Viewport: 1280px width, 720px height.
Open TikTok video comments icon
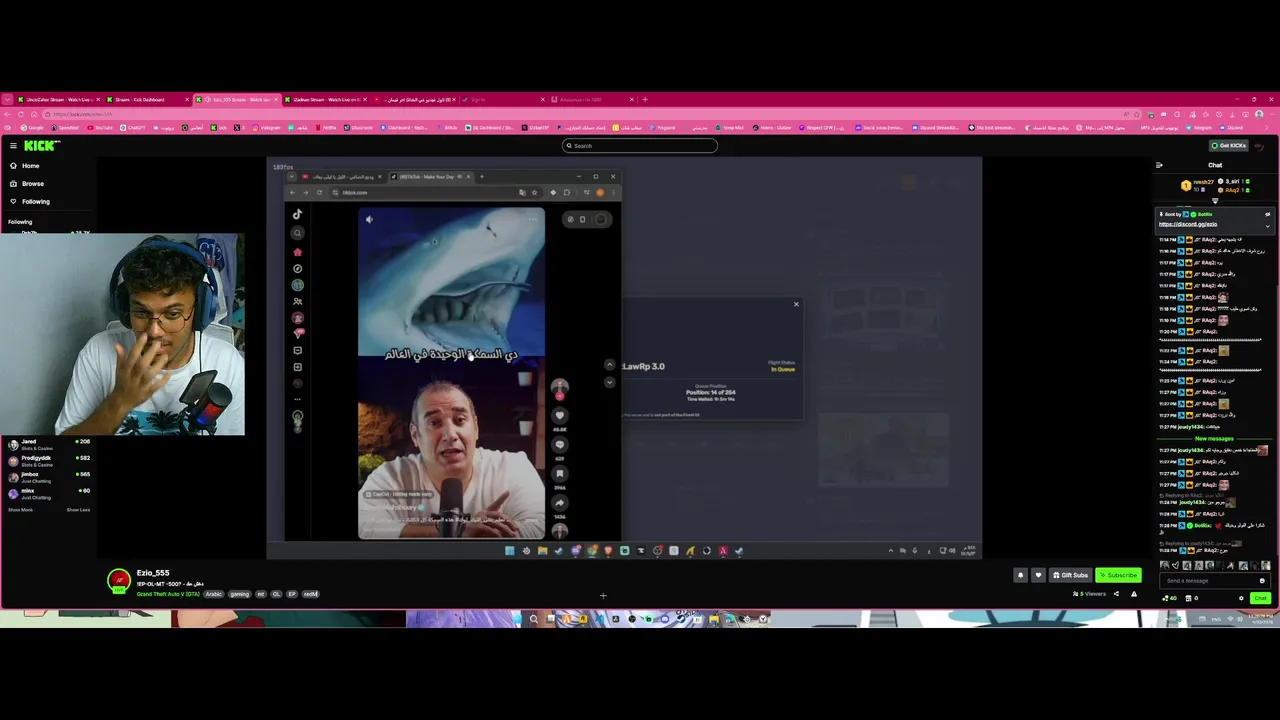coord(560,444)
